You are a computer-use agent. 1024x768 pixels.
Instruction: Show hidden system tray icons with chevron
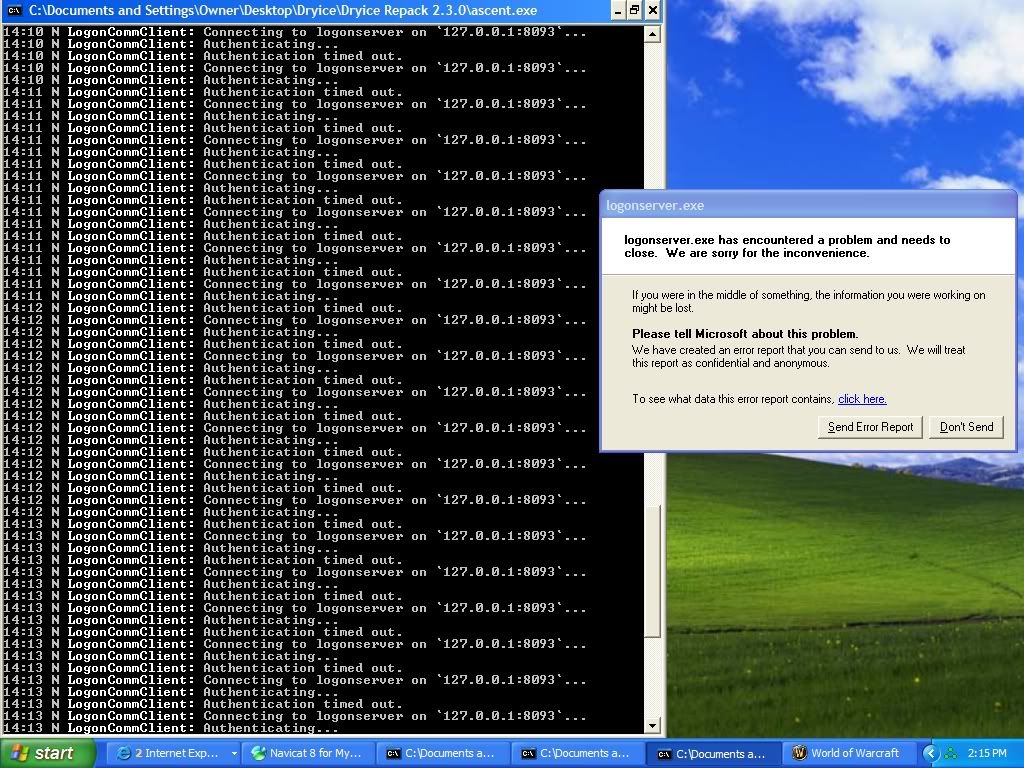pos(929,753)
